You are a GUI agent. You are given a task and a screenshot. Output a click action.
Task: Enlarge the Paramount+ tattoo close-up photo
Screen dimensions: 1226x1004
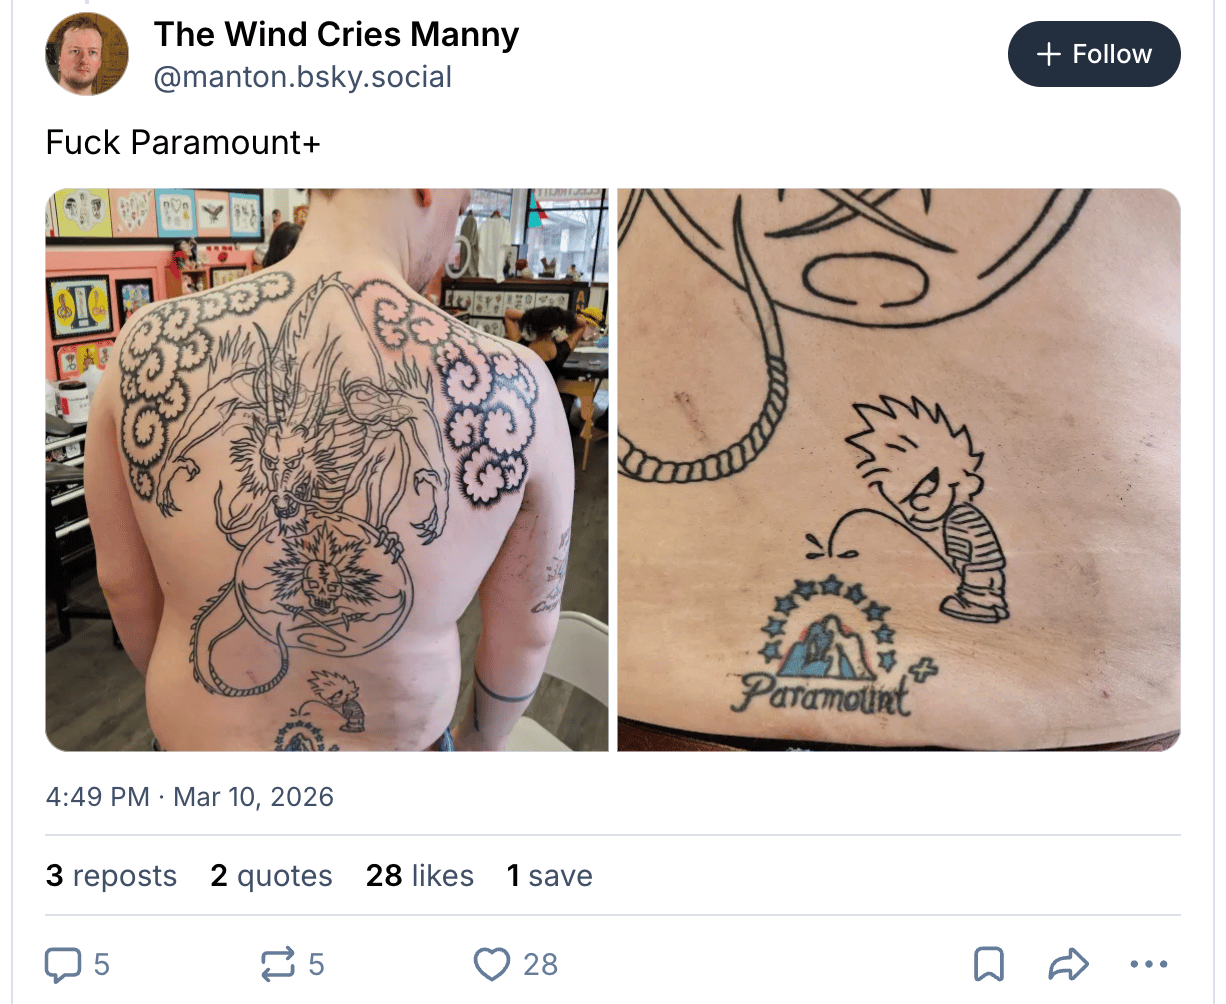pos(898,470)
